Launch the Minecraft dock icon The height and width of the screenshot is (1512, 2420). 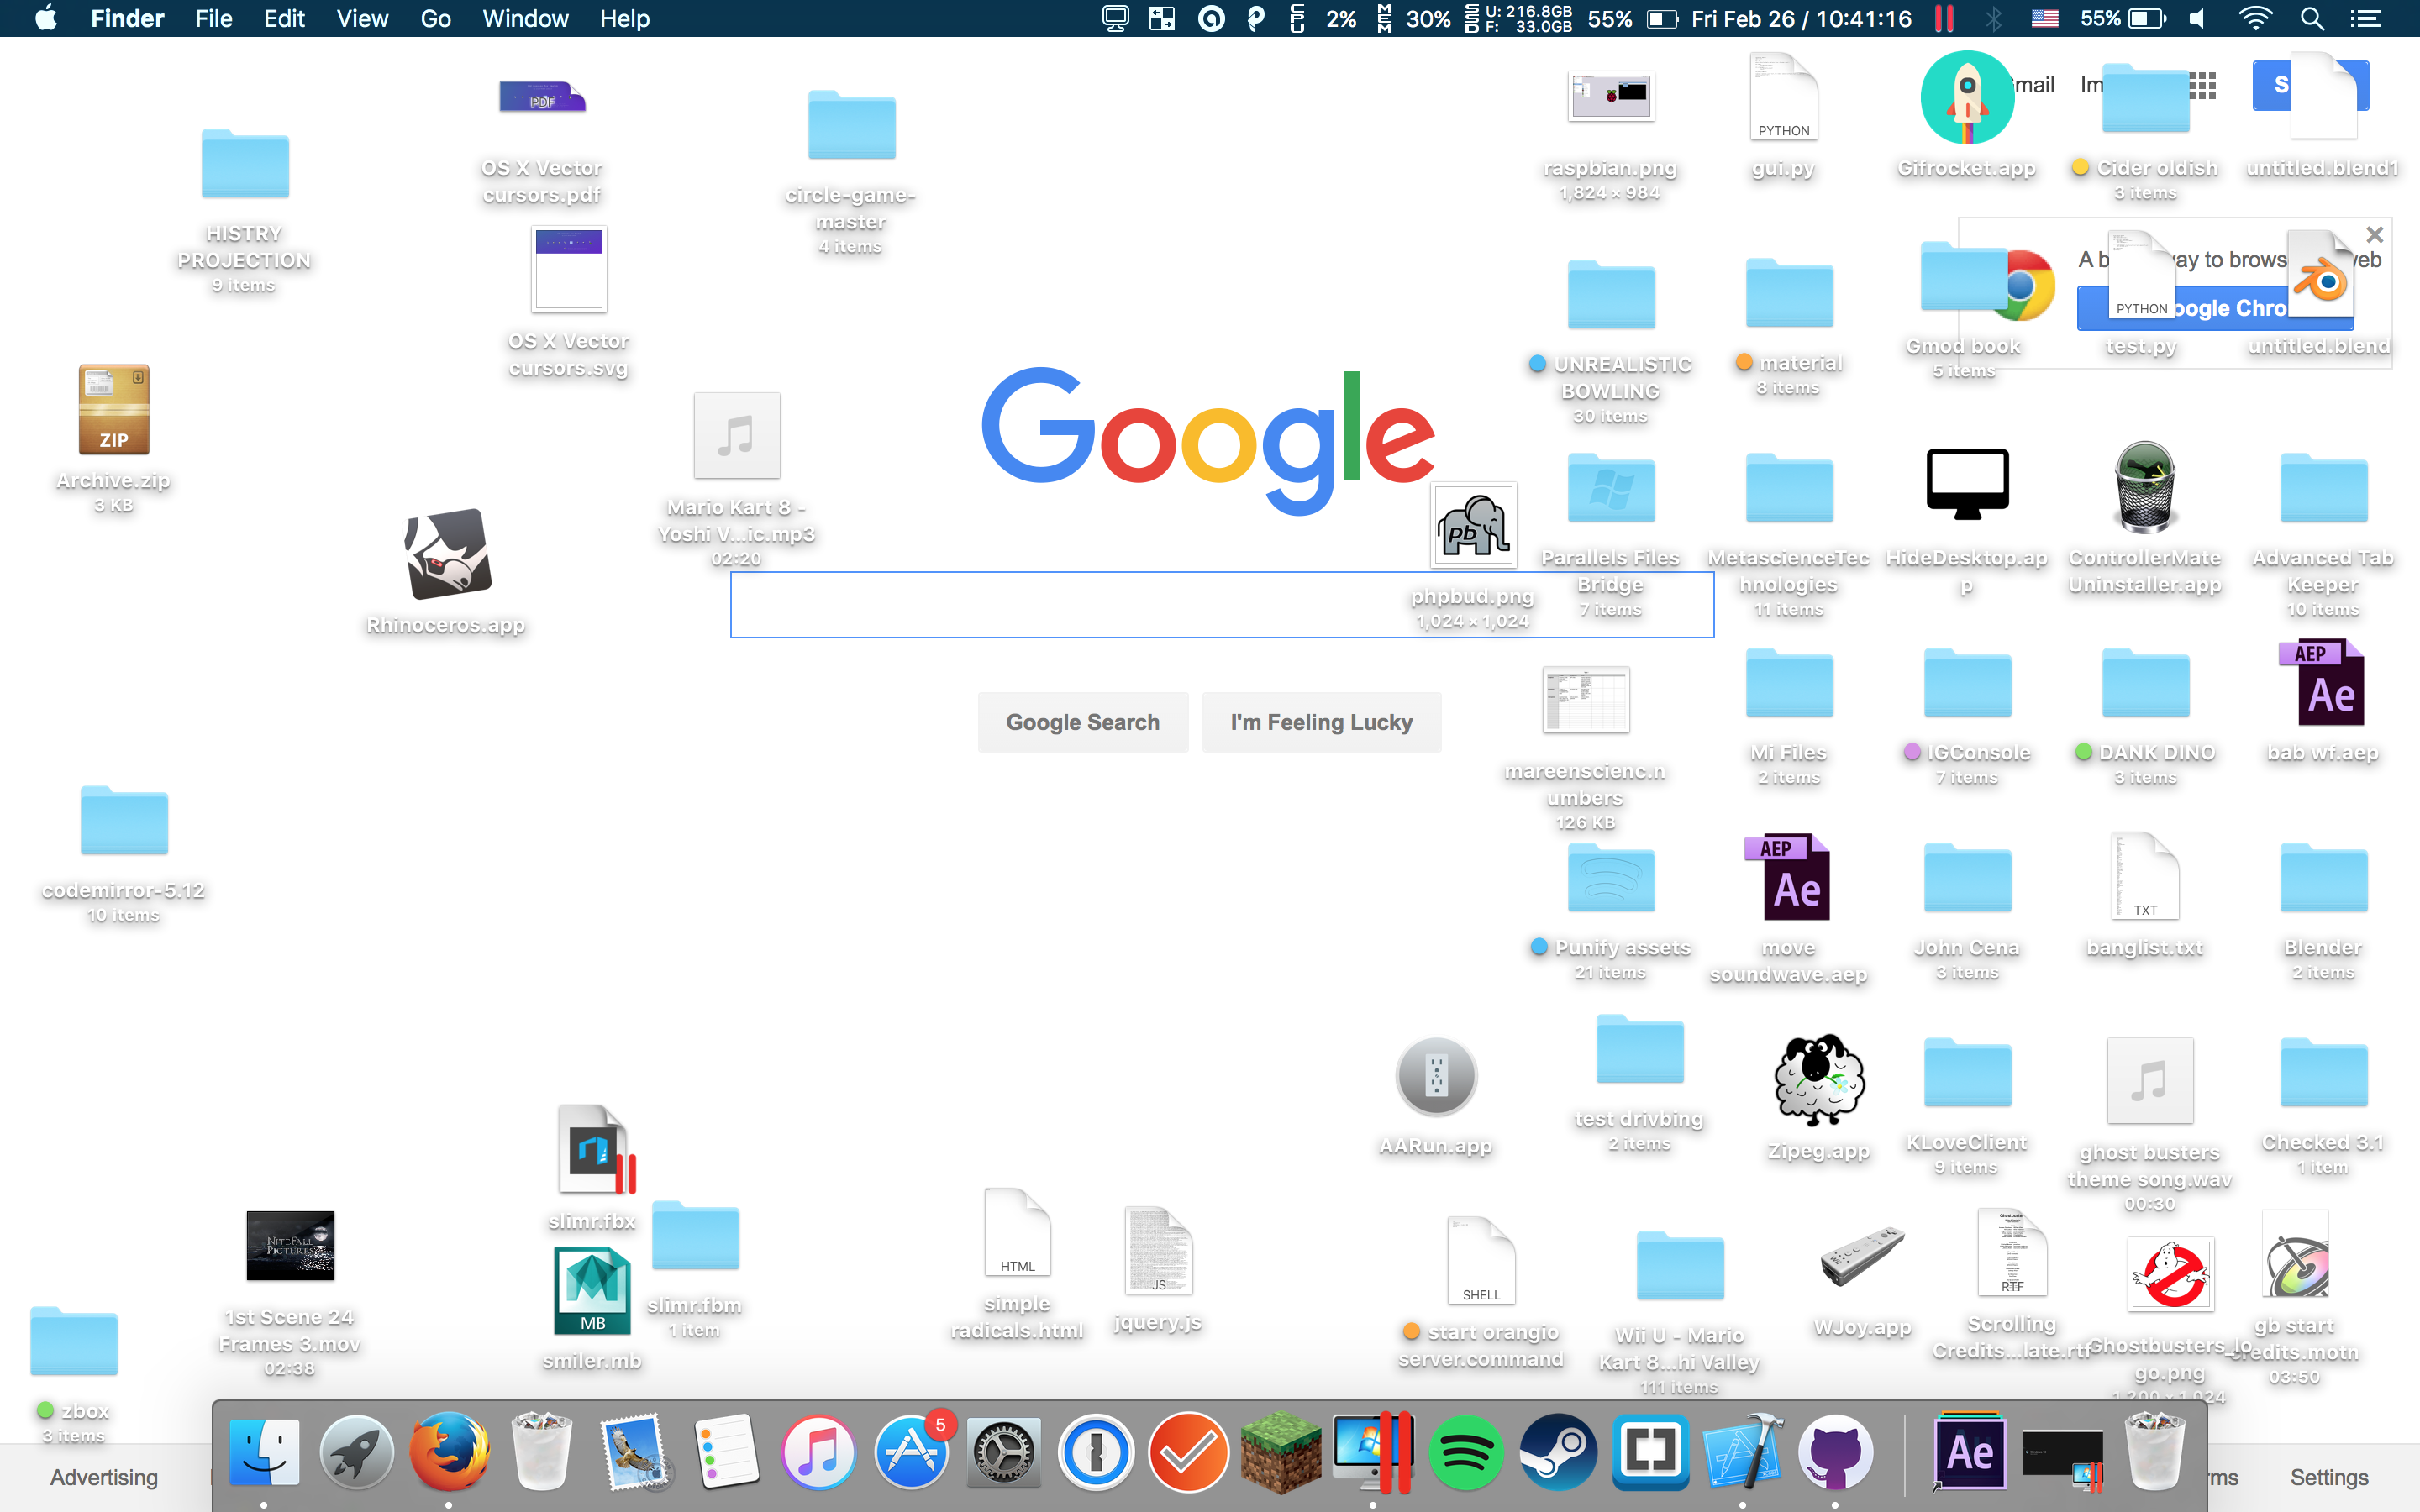[1280, 1452]
